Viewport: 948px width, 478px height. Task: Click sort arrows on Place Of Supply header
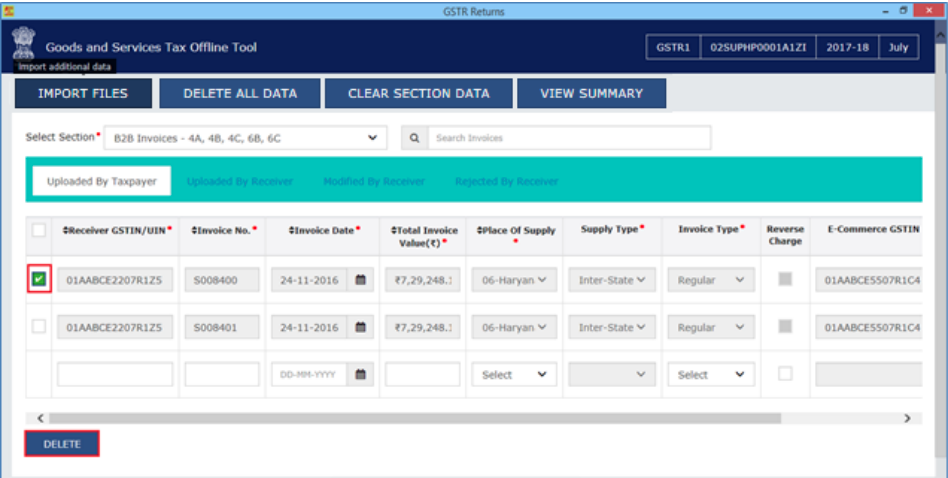pos(479,230)
